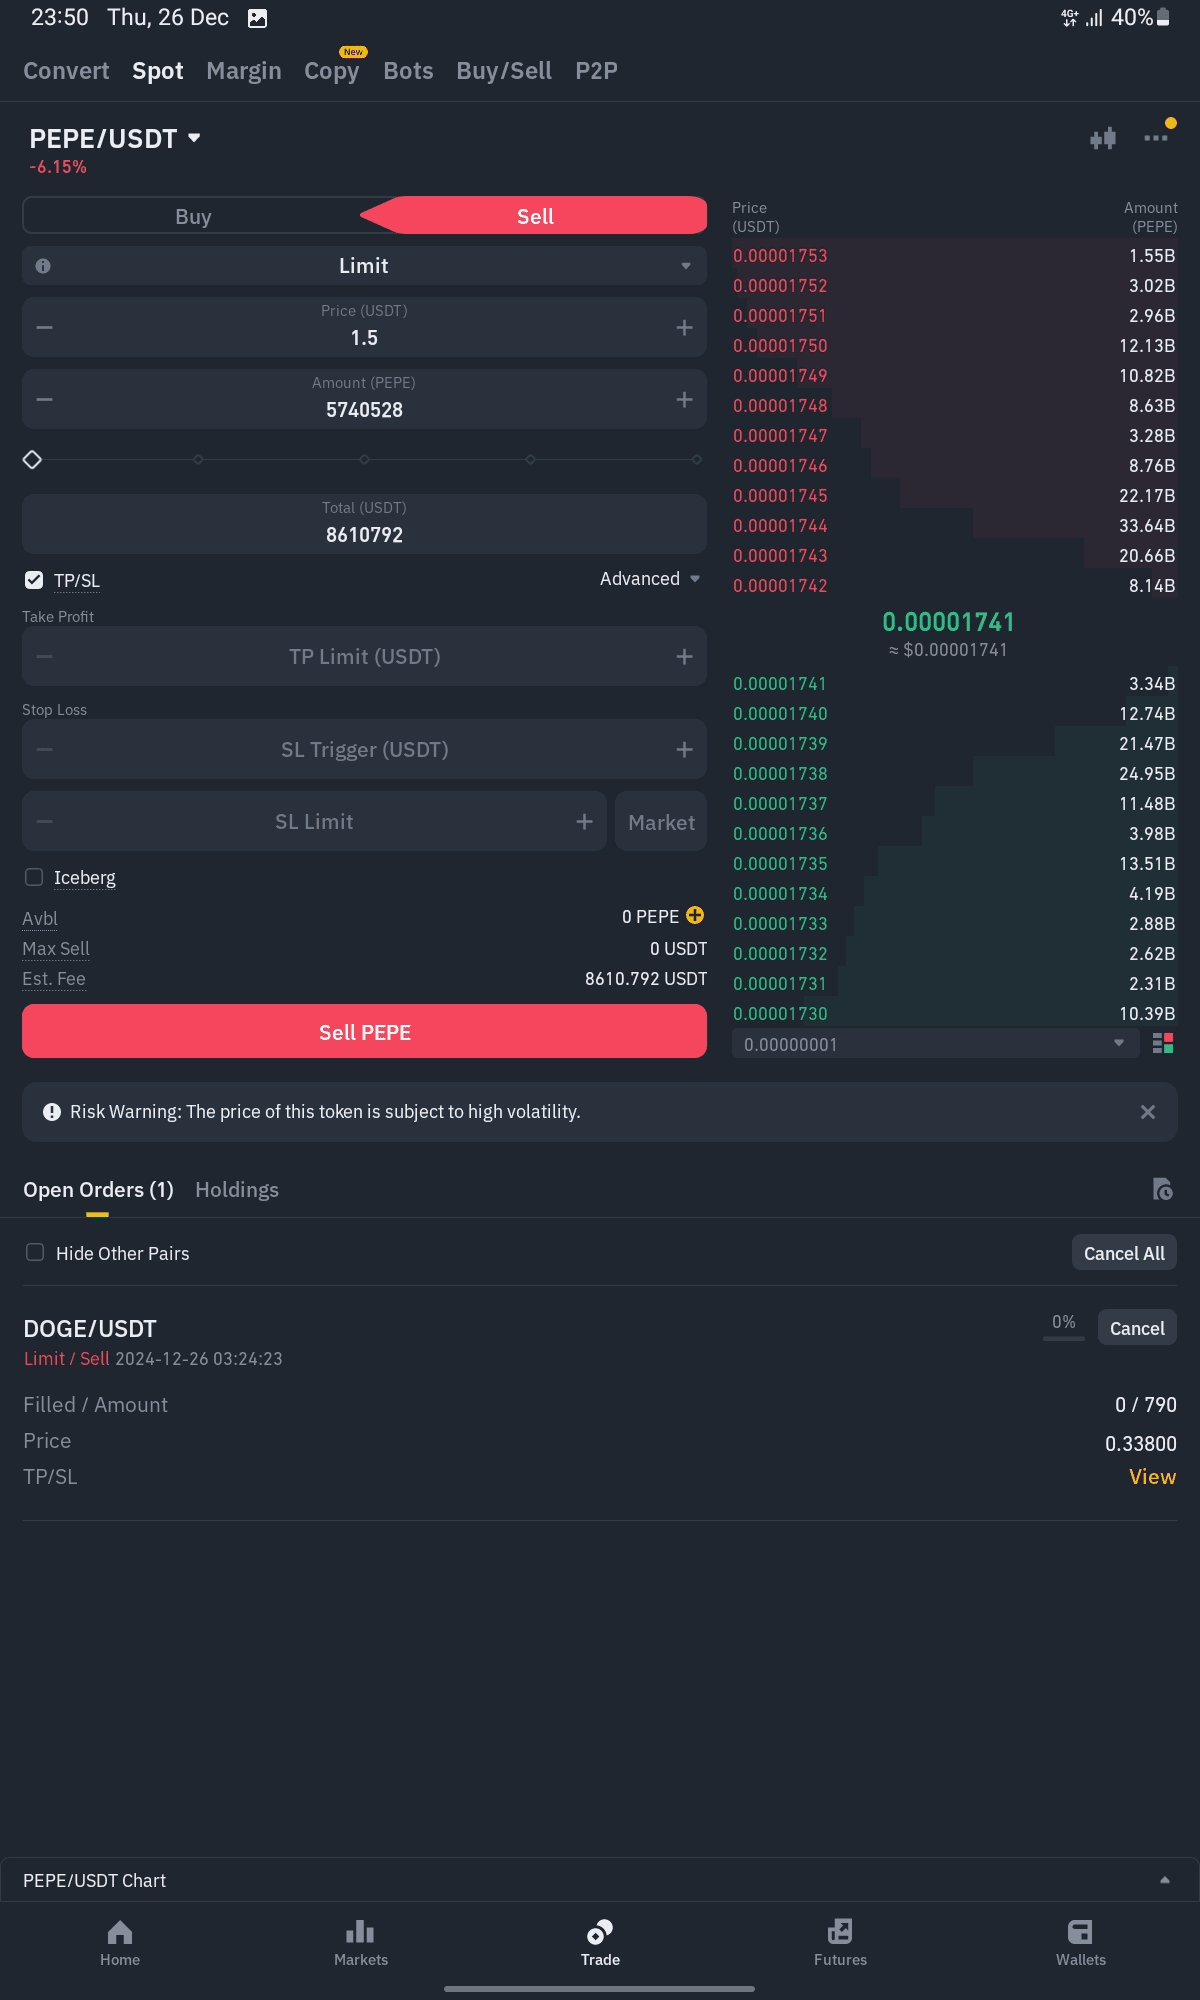Enable the Iceberg checkbox

click(x=34, y=877)
